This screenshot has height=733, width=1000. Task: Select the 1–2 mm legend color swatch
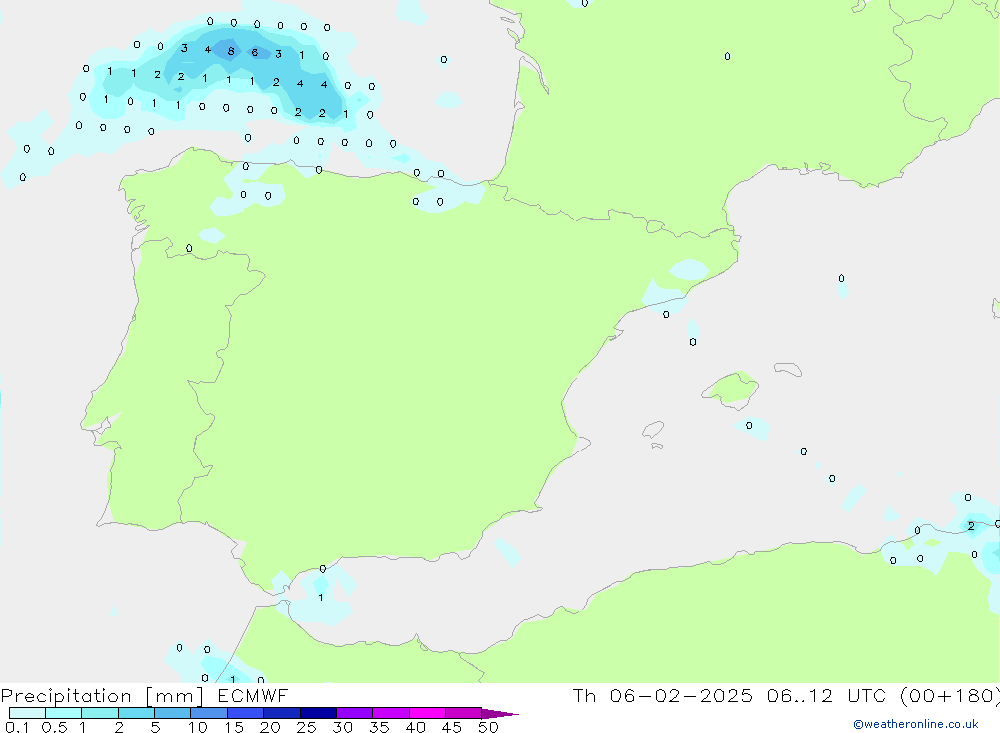tap(100, 713)
